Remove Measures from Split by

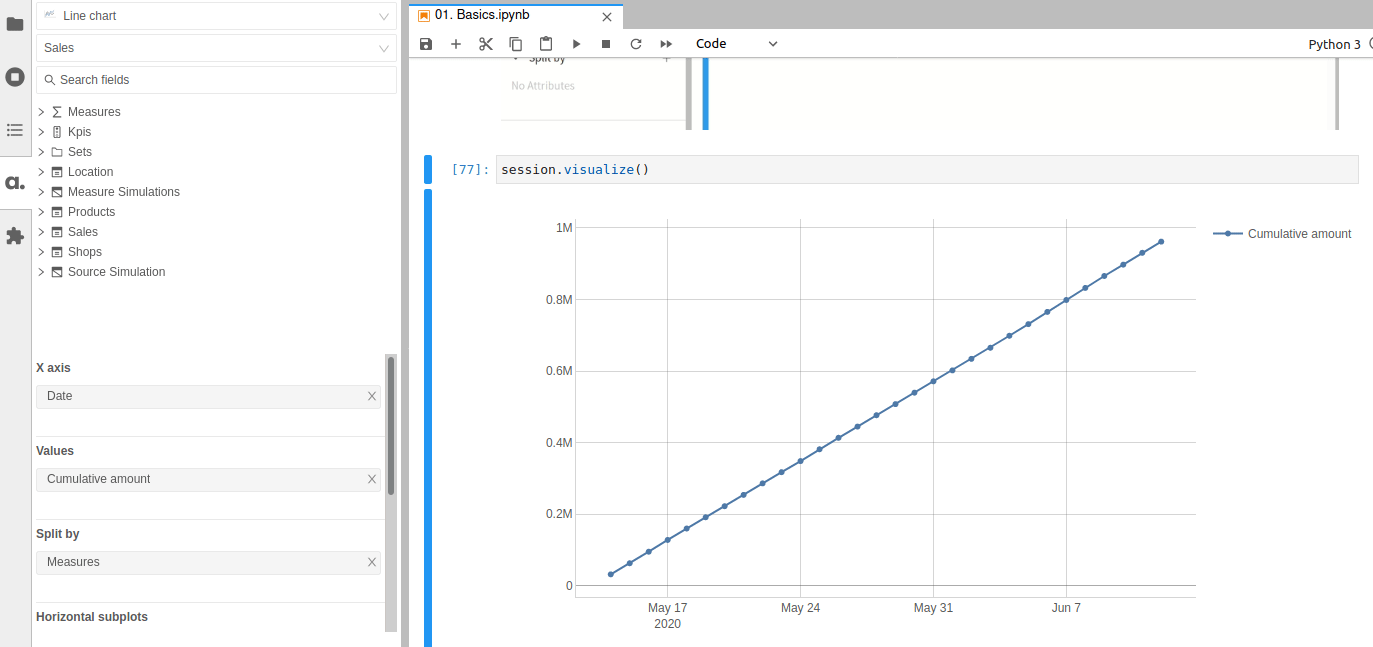pyautogui.click(x=372, y=562)
